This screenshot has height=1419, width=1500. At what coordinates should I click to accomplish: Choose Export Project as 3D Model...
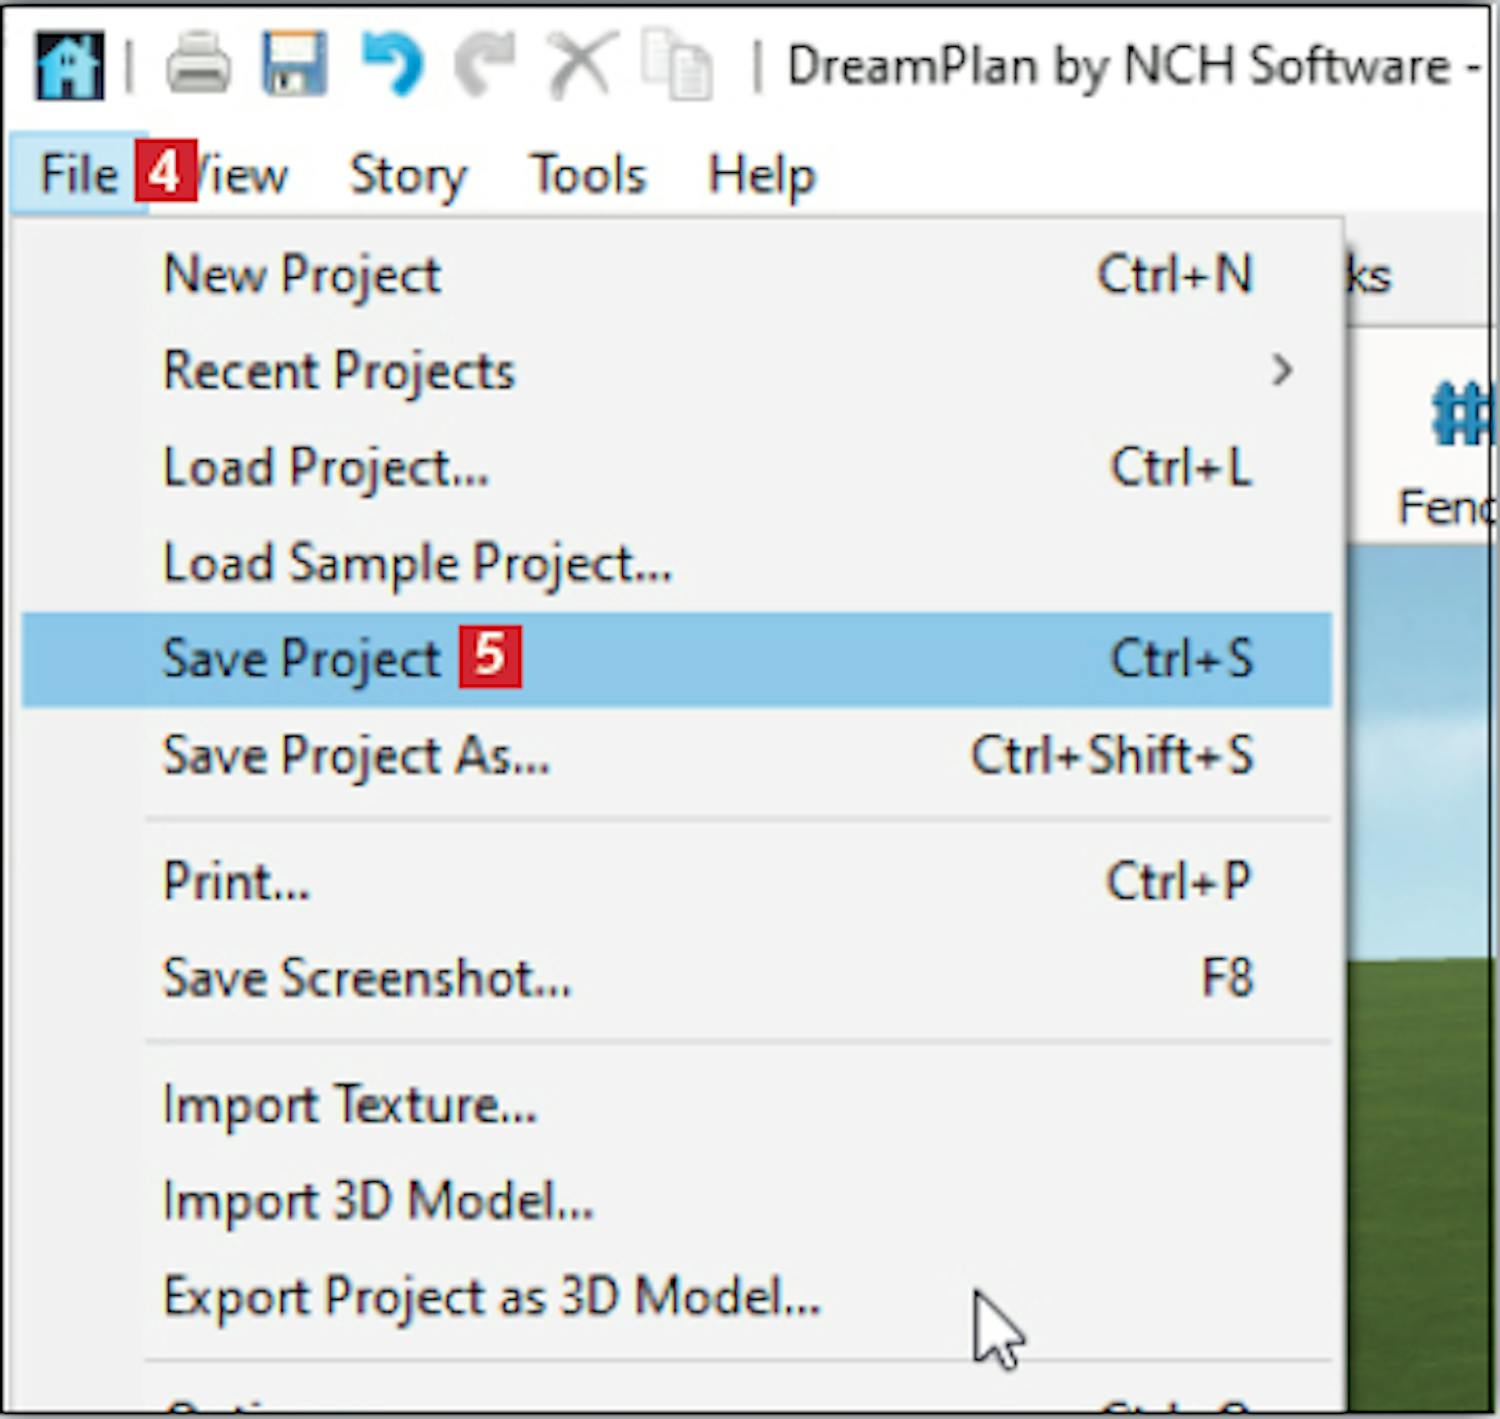click(x=677, y=1297)
